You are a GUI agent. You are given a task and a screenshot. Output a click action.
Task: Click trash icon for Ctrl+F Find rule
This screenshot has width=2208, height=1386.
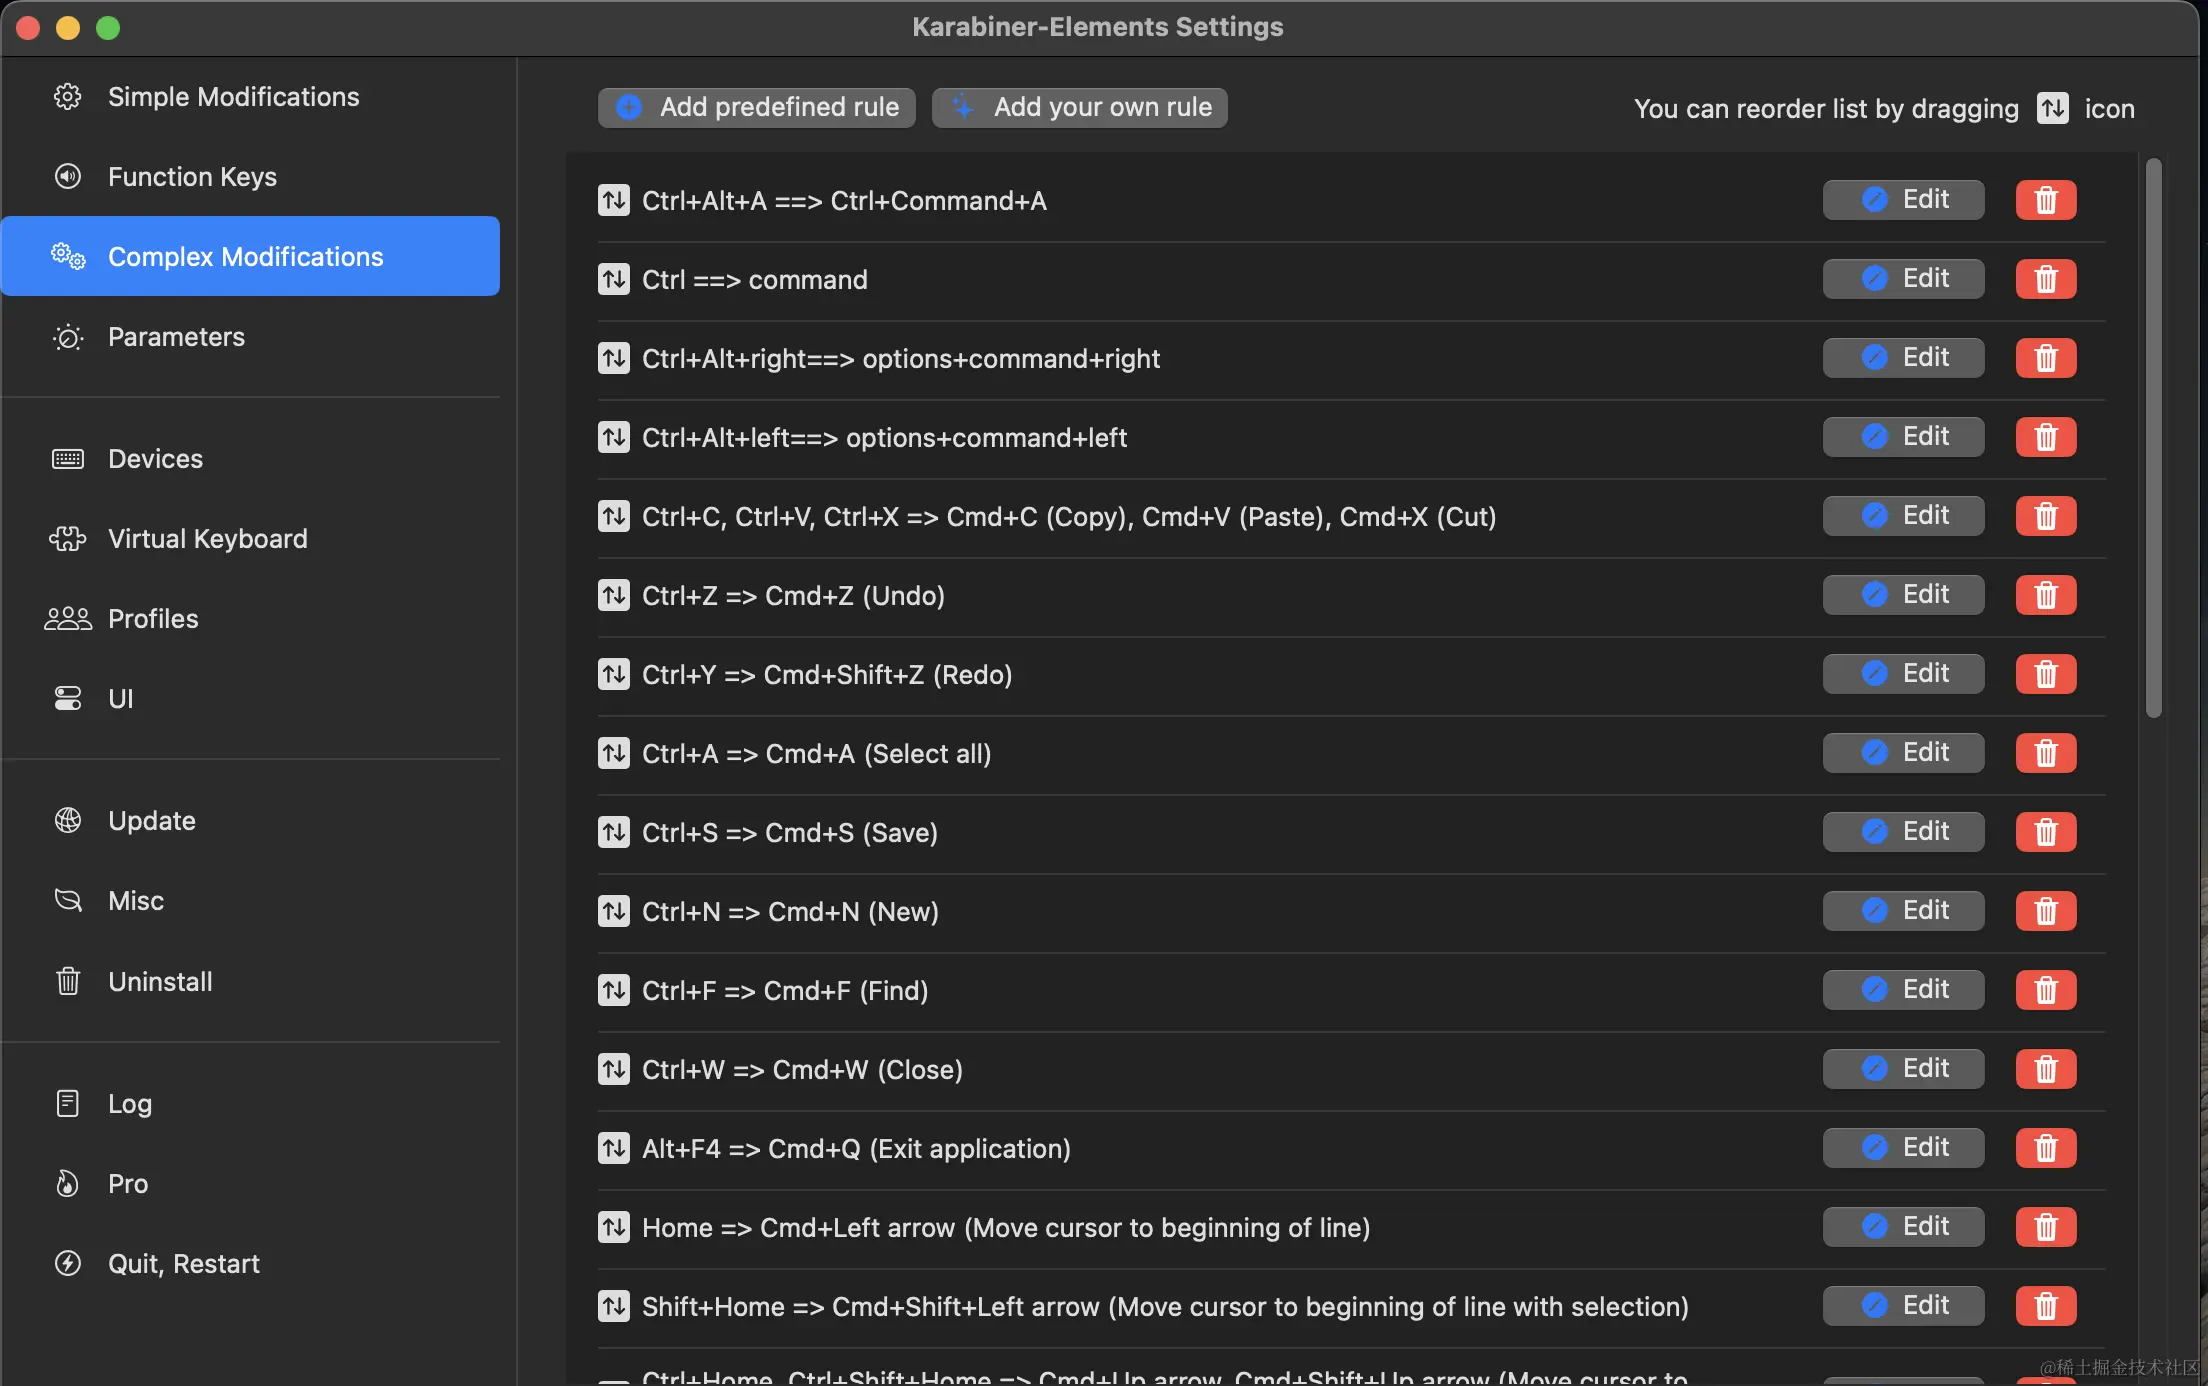click(2045, 990)
